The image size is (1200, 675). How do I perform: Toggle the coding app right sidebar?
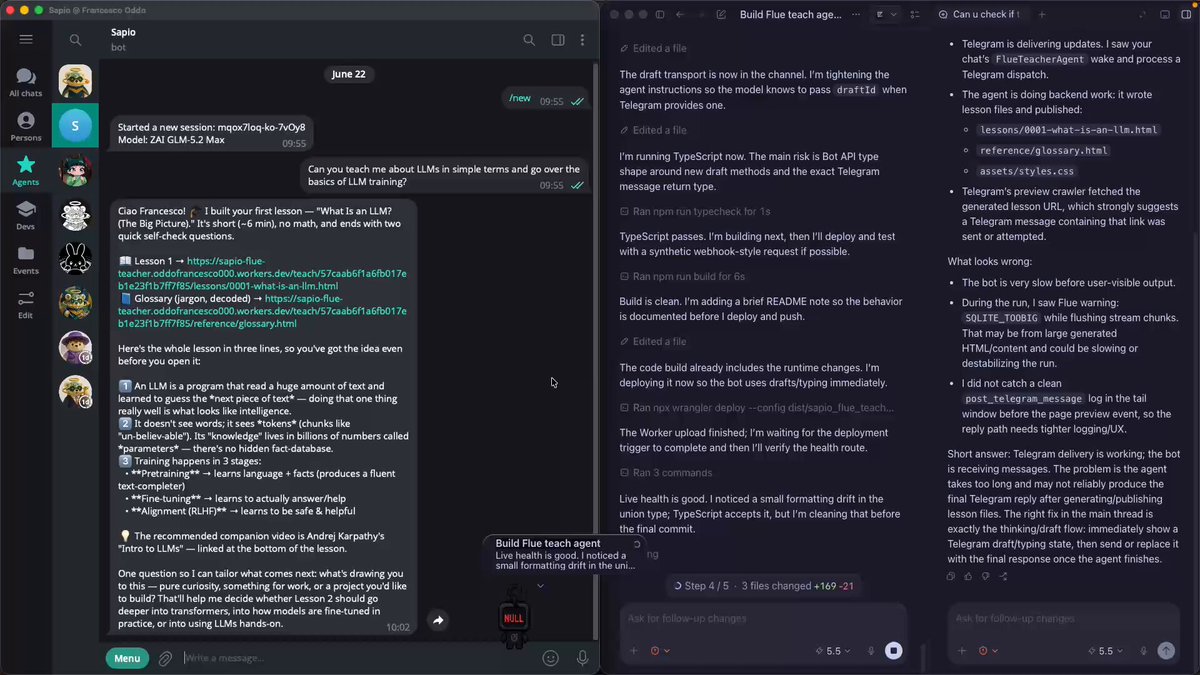(1188, 15)
